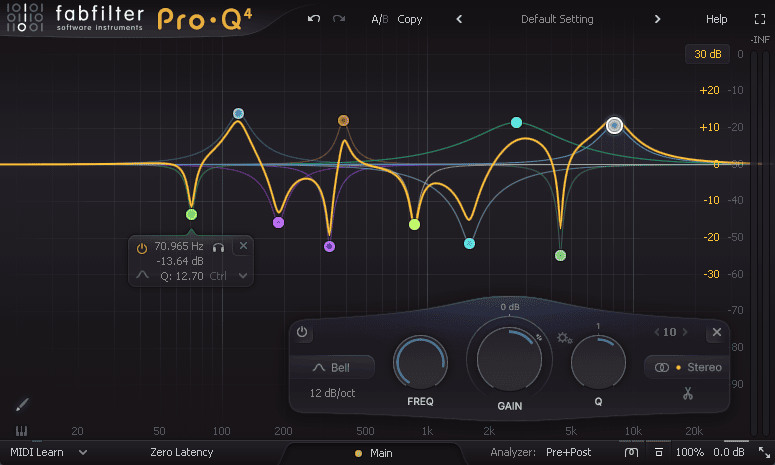Toggle band power in the 70.965 Hz popup
The height and width of the screenshot is (465, 775).
[142, 248]
